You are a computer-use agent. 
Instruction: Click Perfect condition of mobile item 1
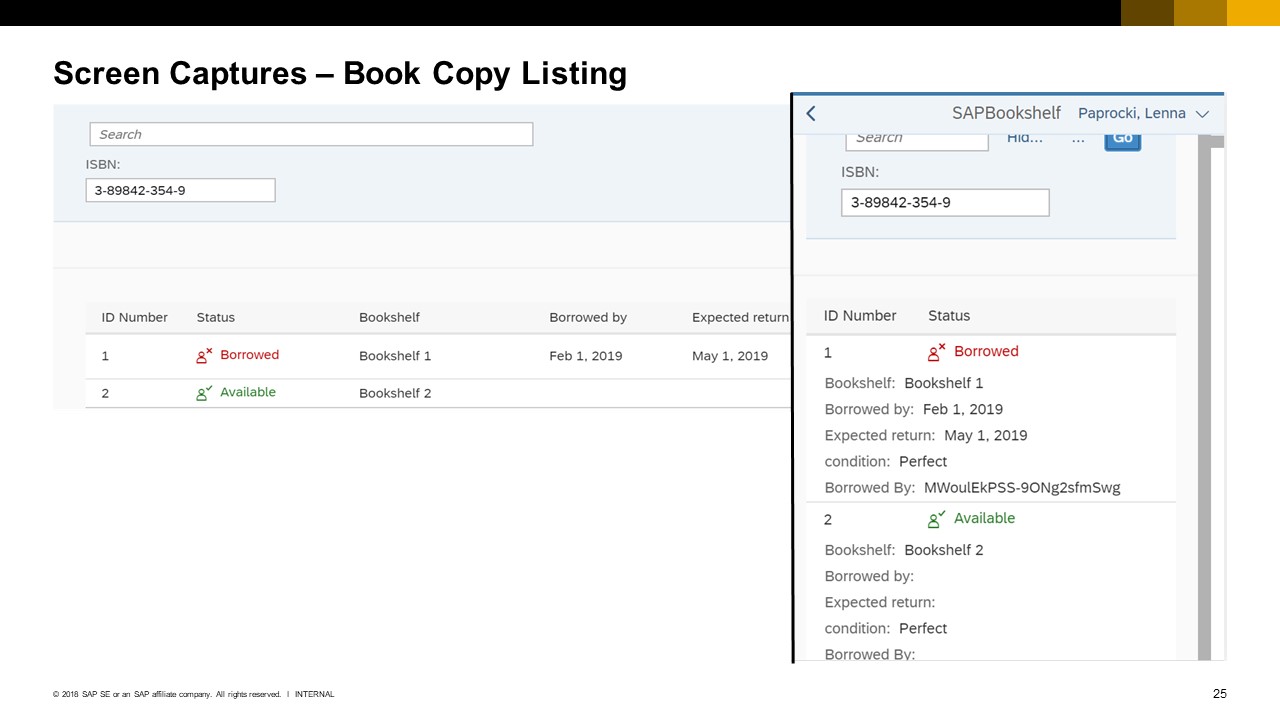(923, 461)
